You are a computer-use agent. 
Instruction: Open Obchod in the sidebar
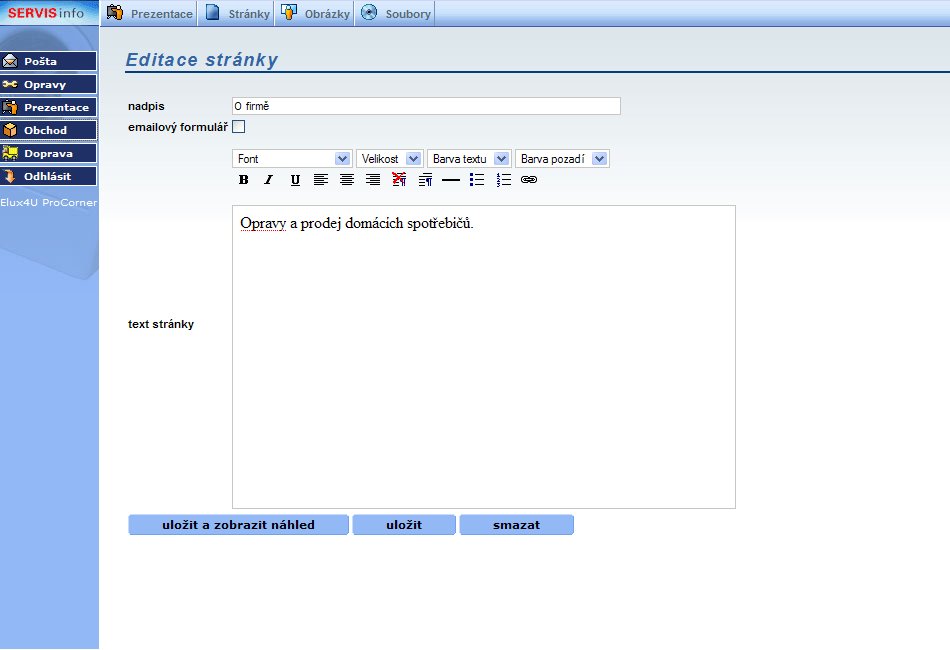[48, 130]
